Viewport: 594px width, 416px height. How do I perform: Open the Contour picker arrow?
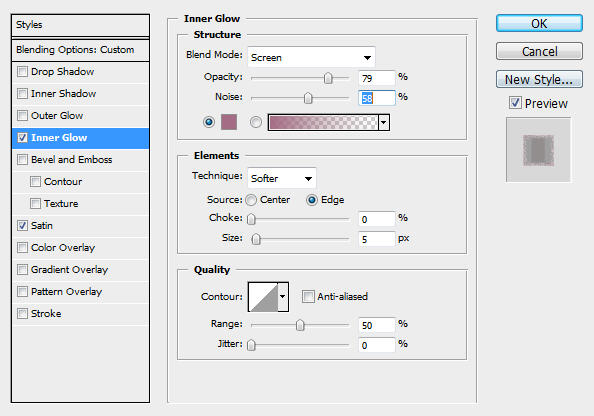point(283,297)
